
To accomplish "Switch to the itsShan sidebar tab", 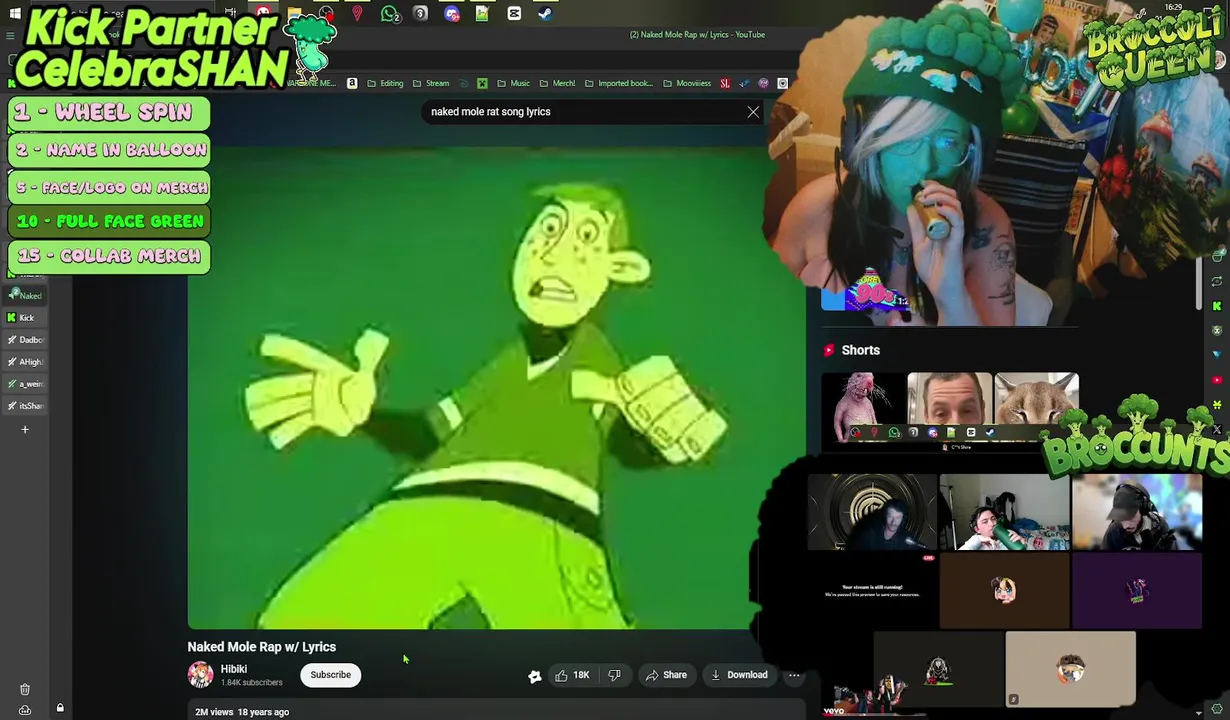I will pyautogui.click(x=25, y=406).
